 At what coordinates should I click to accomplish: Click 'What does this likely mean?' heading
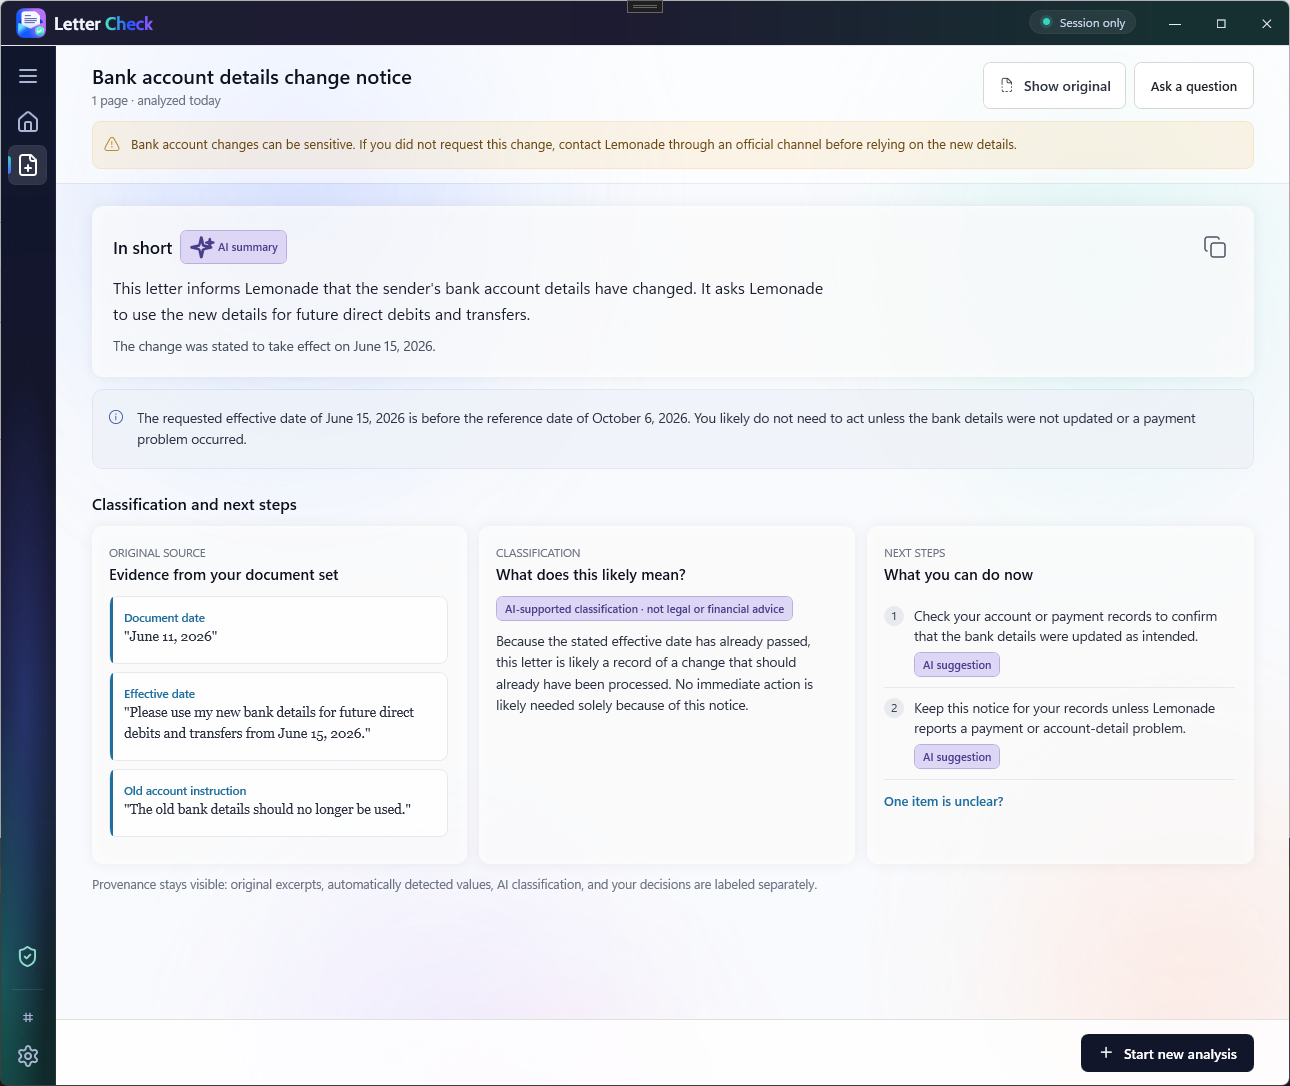pos(591,575)
